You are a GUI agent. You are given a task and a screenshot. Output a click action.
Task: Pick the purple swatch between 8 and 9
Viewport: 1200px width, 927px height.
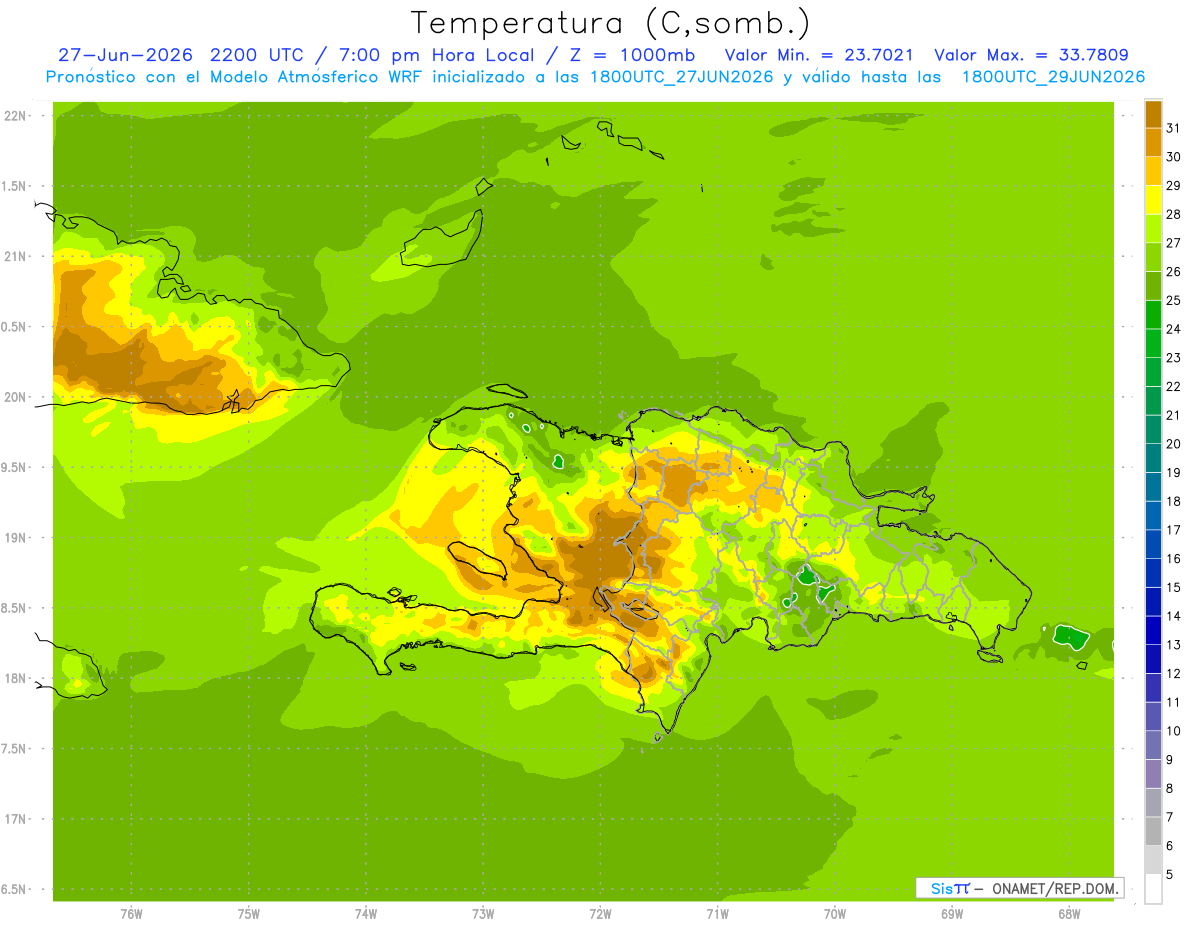[1153, 774]
